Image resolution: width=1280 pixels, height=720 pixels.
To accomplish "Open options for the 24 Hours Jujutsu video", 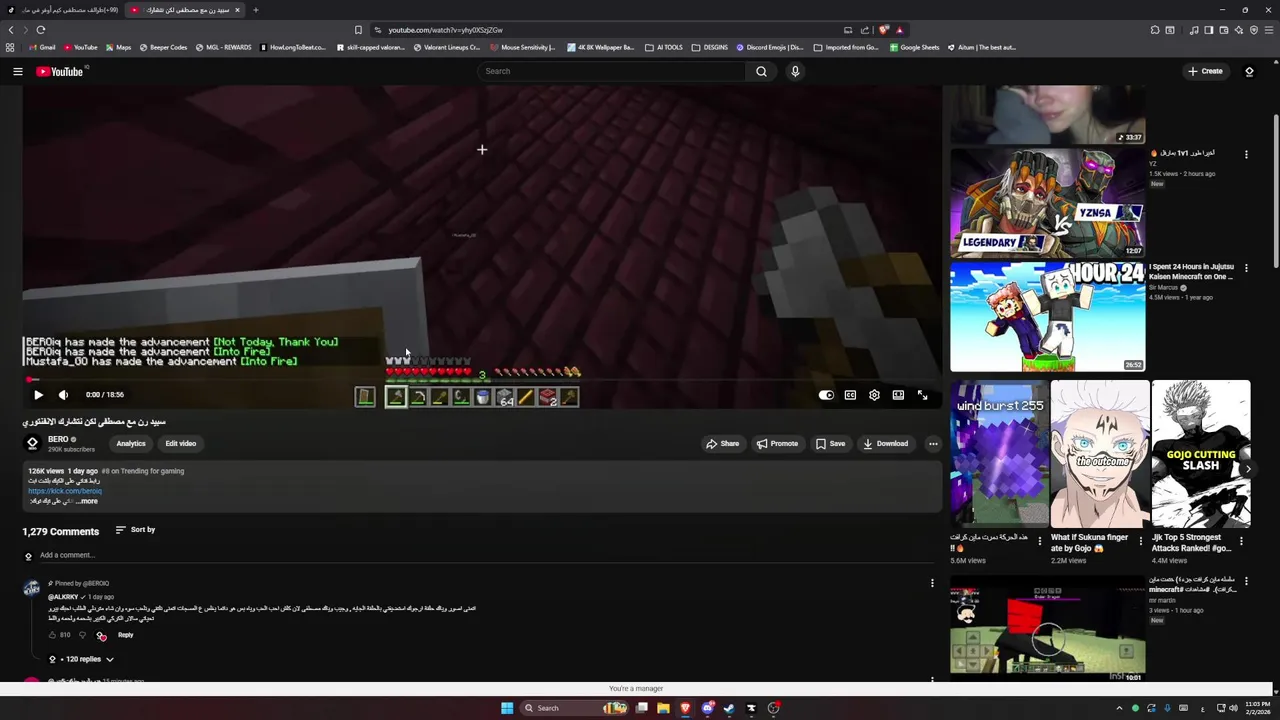I will (1246, 268).
